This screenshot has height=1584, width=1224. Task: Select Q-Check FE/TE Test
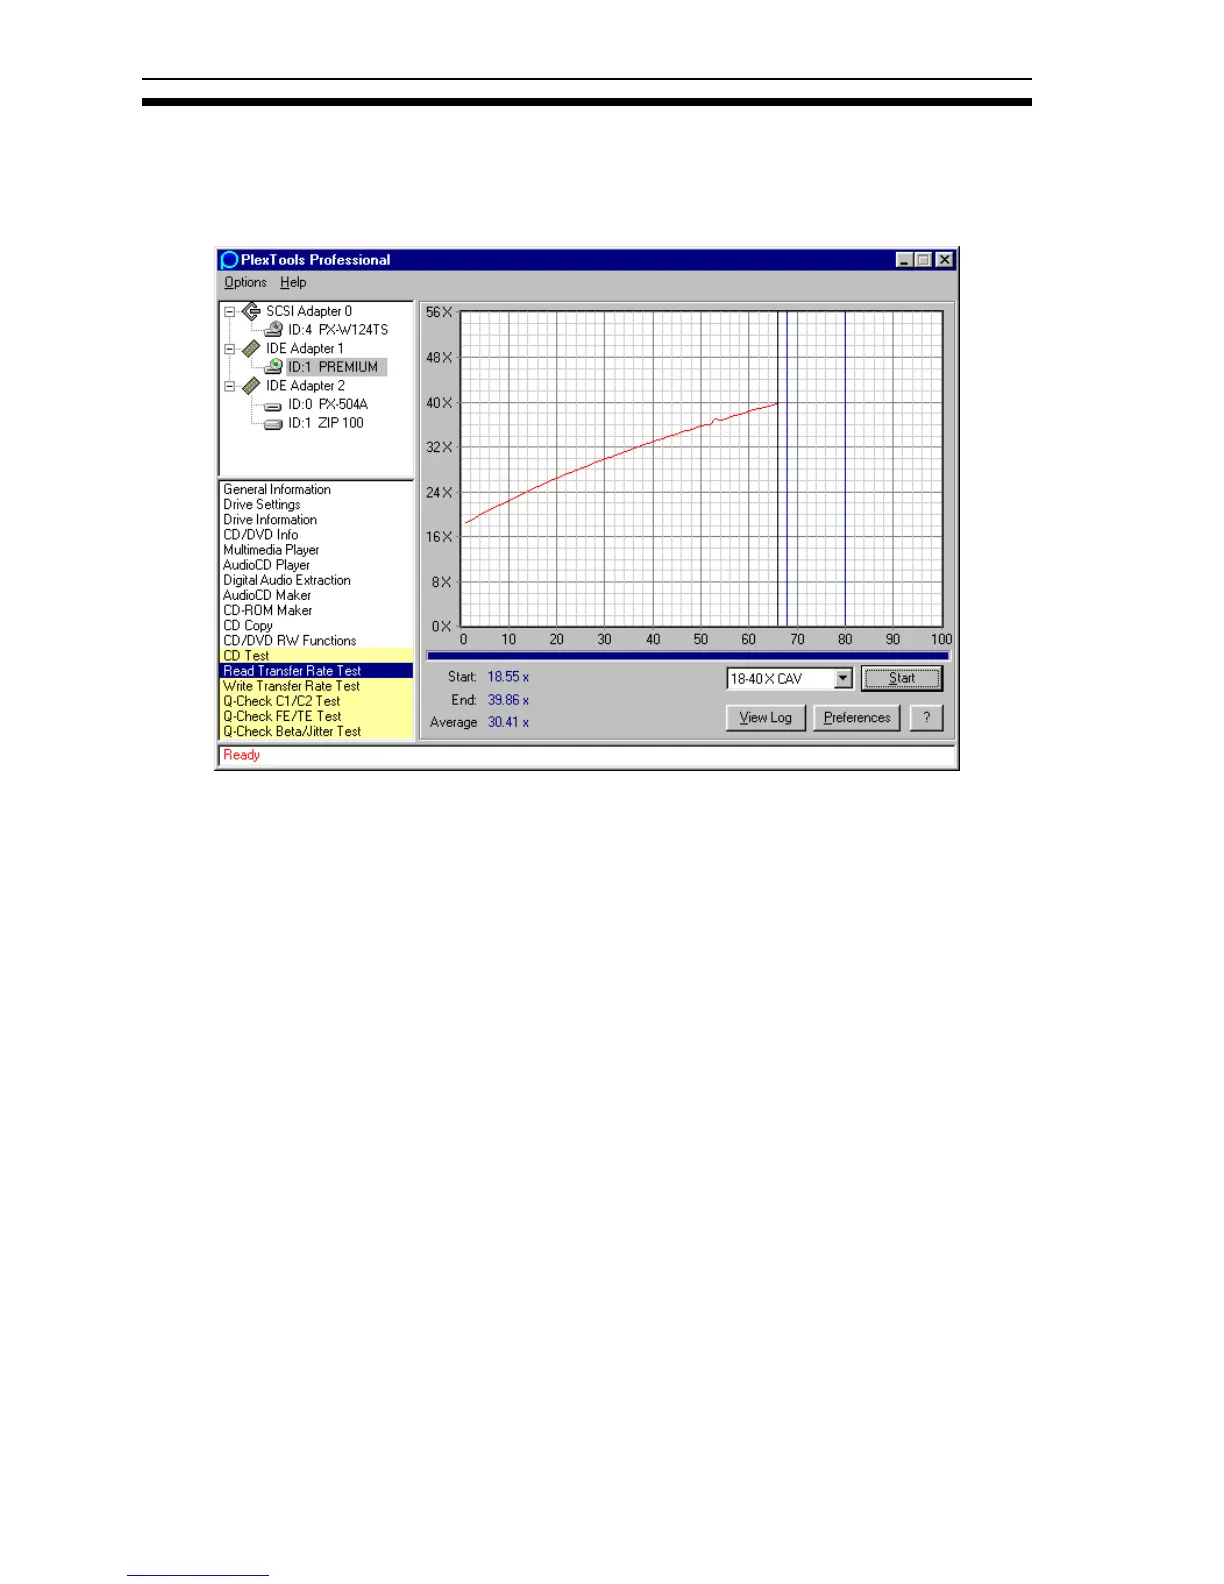click(316, 716)
